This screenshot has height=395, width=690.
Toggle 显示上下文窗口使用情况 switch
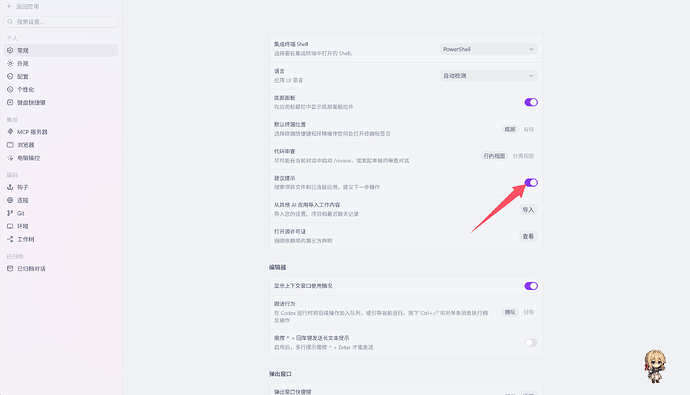click(x=531, y=286)
